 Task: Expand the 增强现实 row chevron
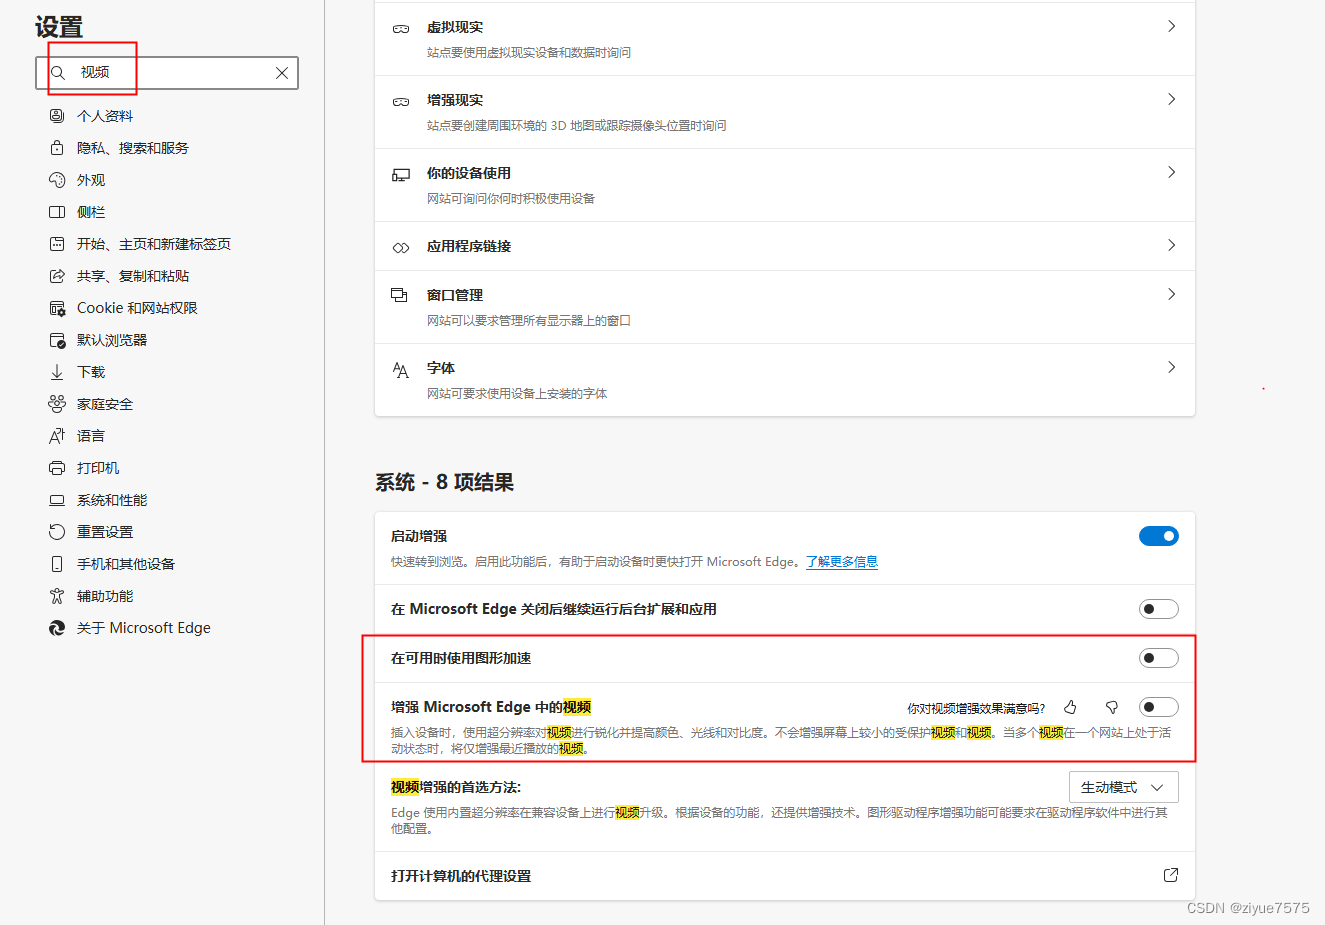click(x=1171, y=99)
